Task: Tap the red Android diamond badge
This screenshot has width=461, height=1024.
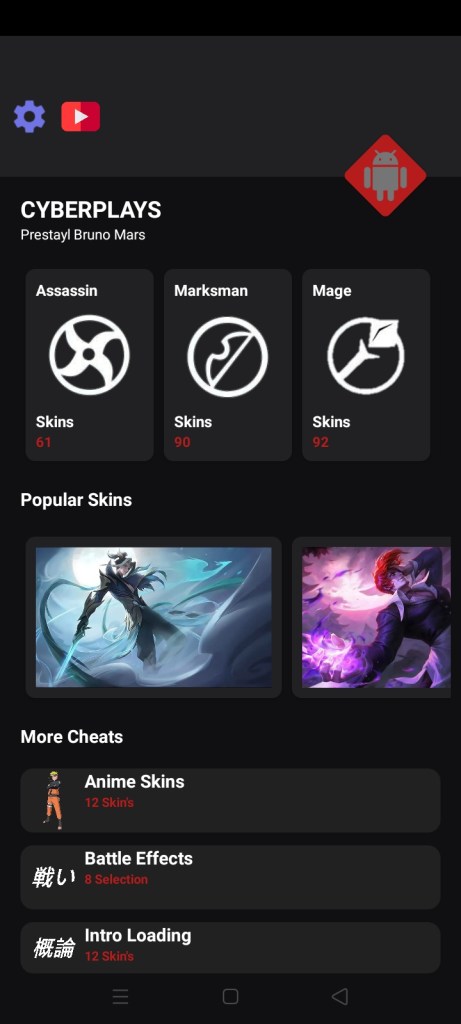Action: (385, 176)
